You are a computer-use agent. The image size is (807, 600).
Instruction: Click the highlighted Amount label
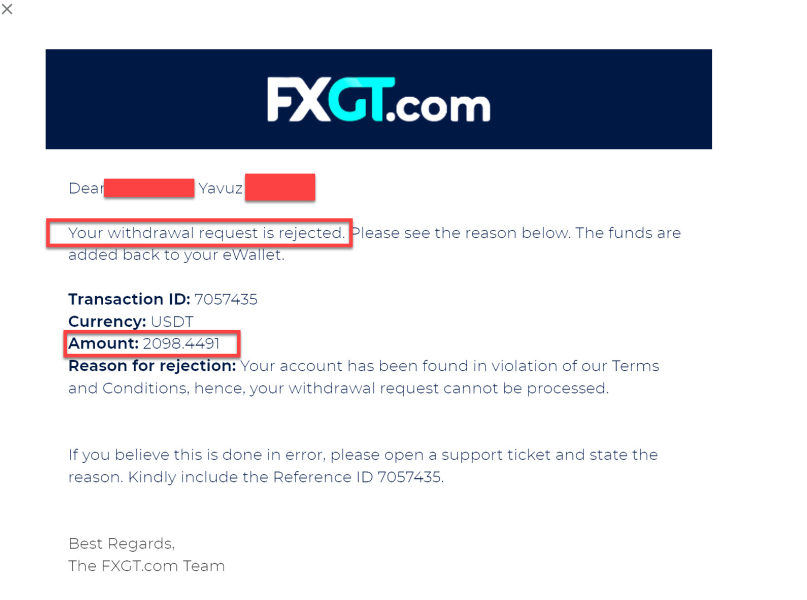coord(103,344)
